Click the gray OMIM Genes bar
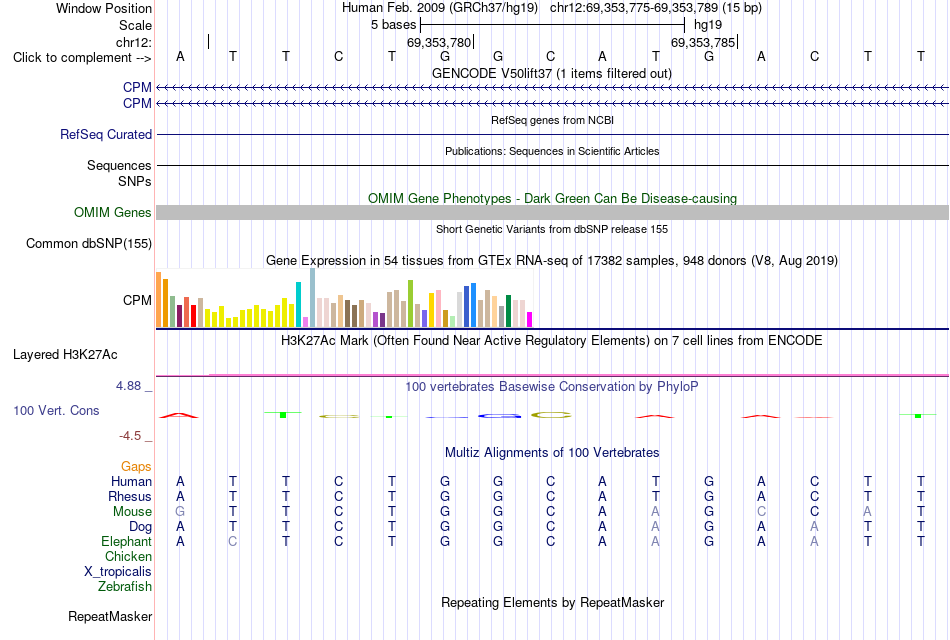 click(552, 212)
